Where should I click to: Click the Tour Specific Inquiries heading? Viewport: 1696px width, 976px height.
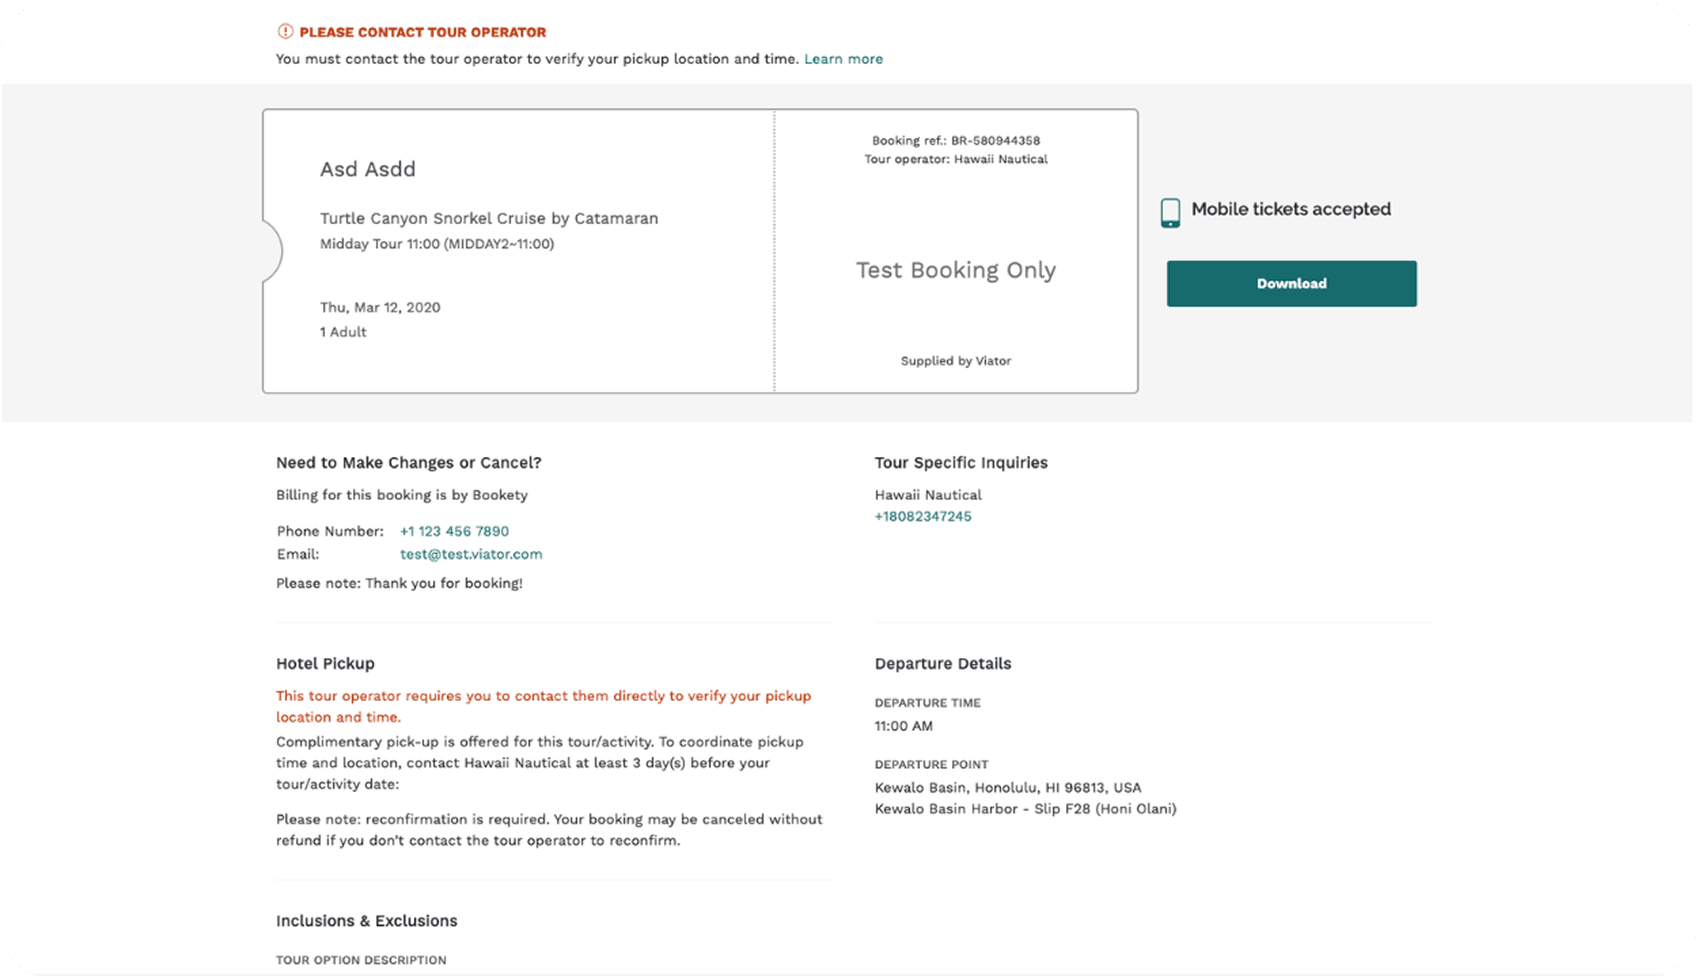pos(961,463)
